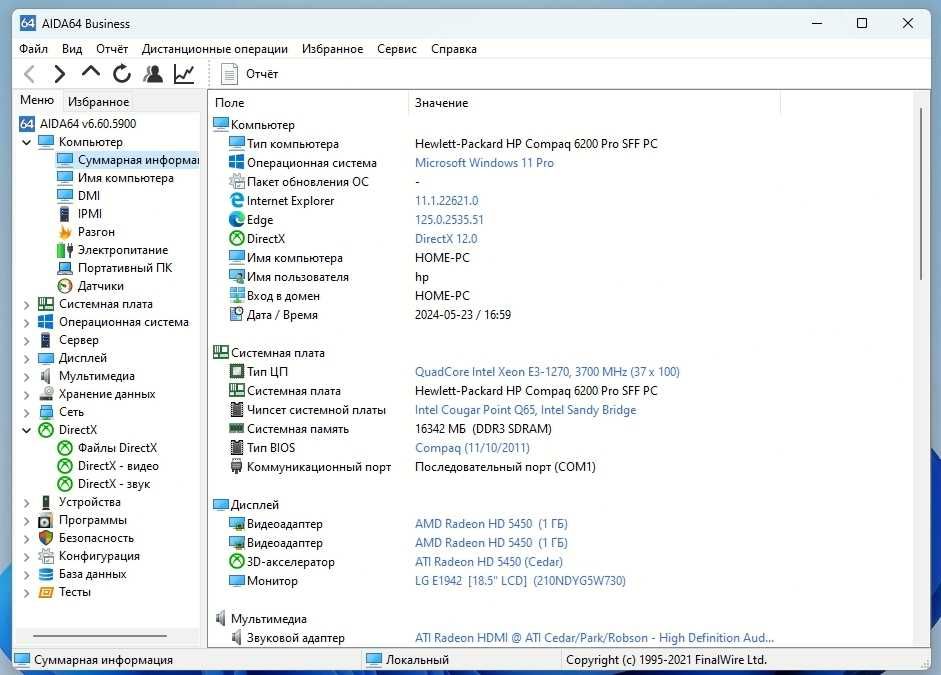Screen dimensions: 941x675
Task: Open the Отчёт menu in menu bar
Action: click(x=112, y=49)
